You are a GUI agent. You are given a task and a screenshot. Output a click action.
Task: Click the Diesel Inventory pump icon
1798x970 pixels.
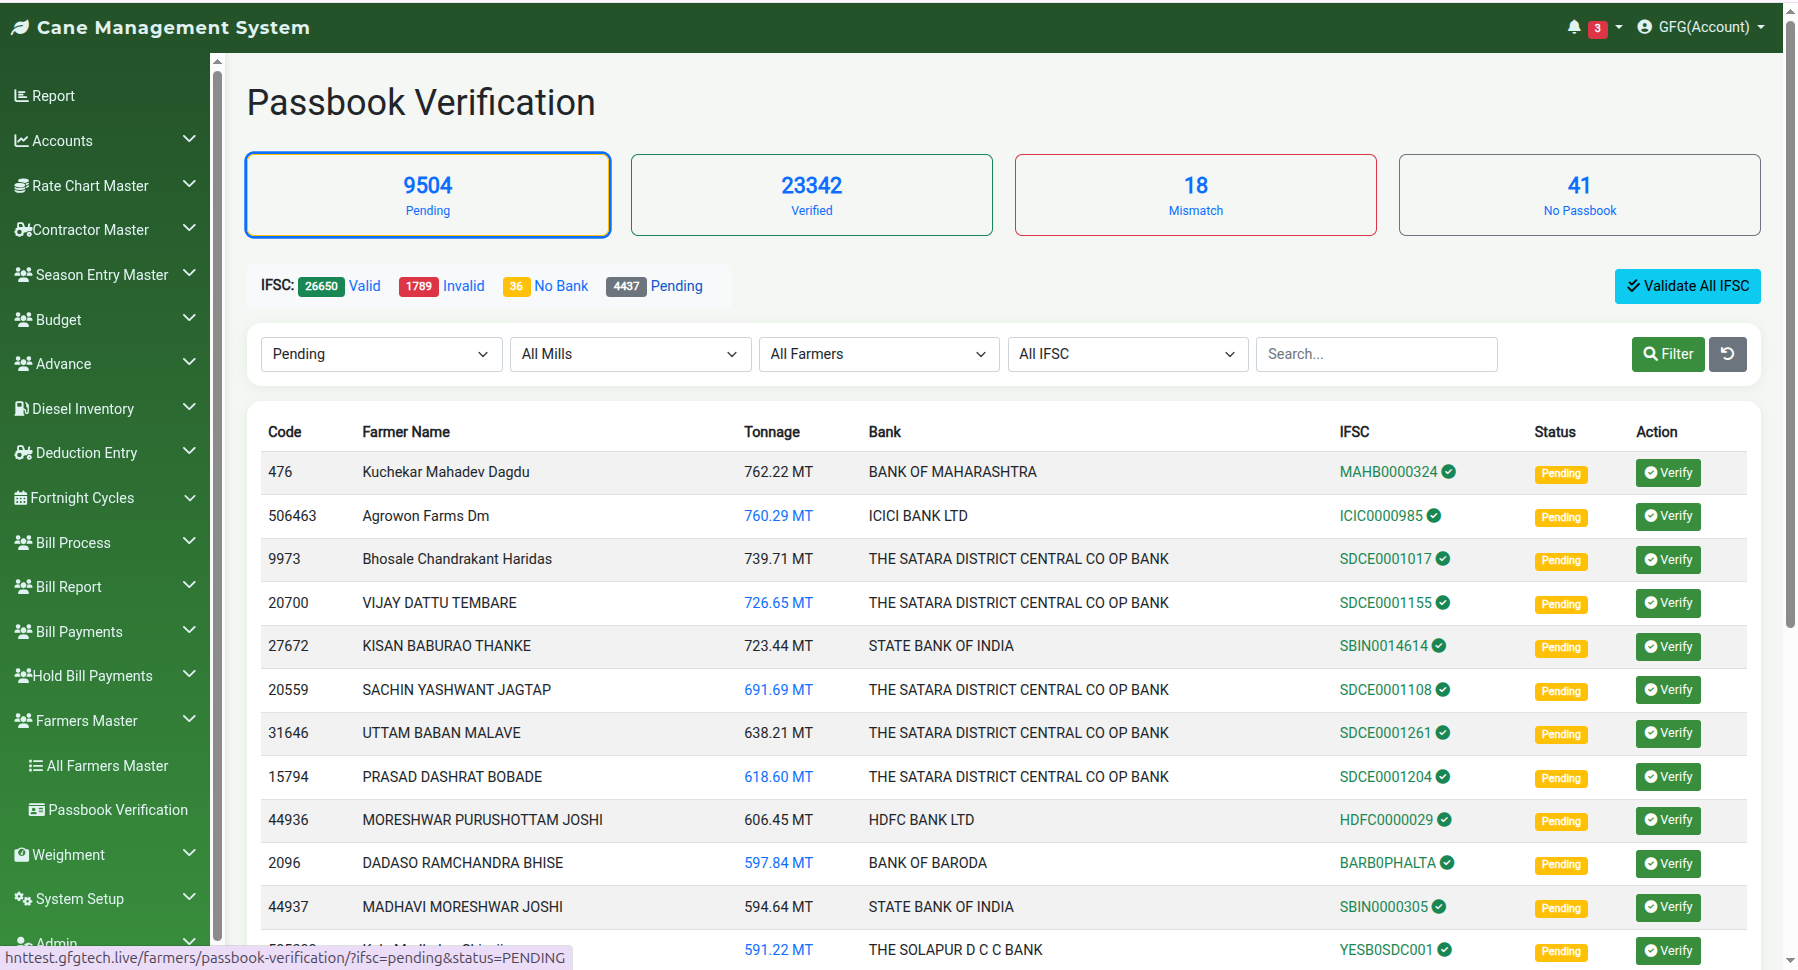[x=21, y=409]
